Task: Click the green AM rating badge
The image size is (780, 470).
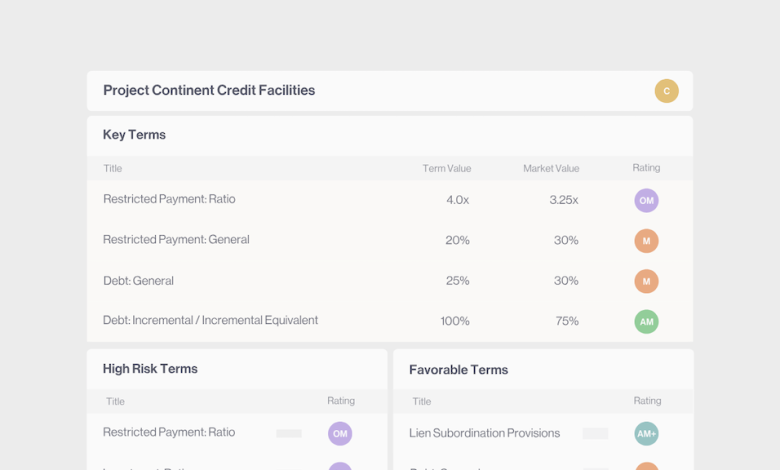Action: (646, 321)
